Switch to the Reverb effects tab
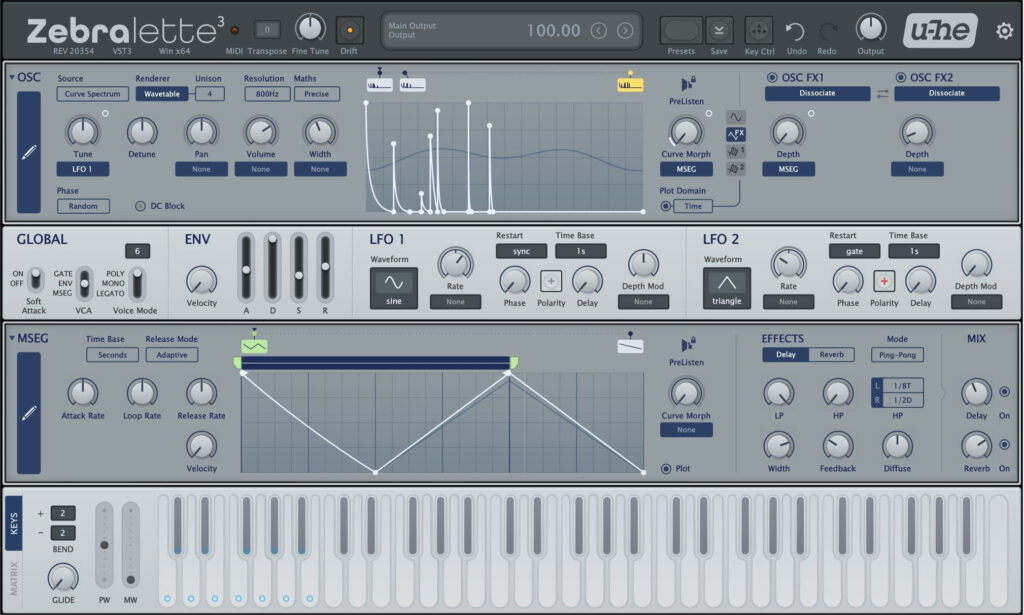Screen dimensions: 1024x615 point(831,355)
